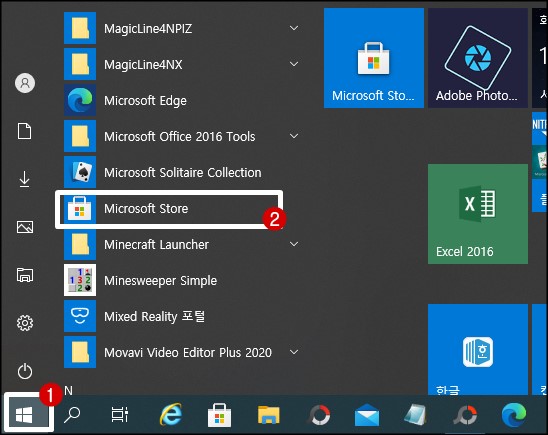Open Microsoft Store pinned tile
The width and height of the screenshot is (548, 435).
click(374, 58)
